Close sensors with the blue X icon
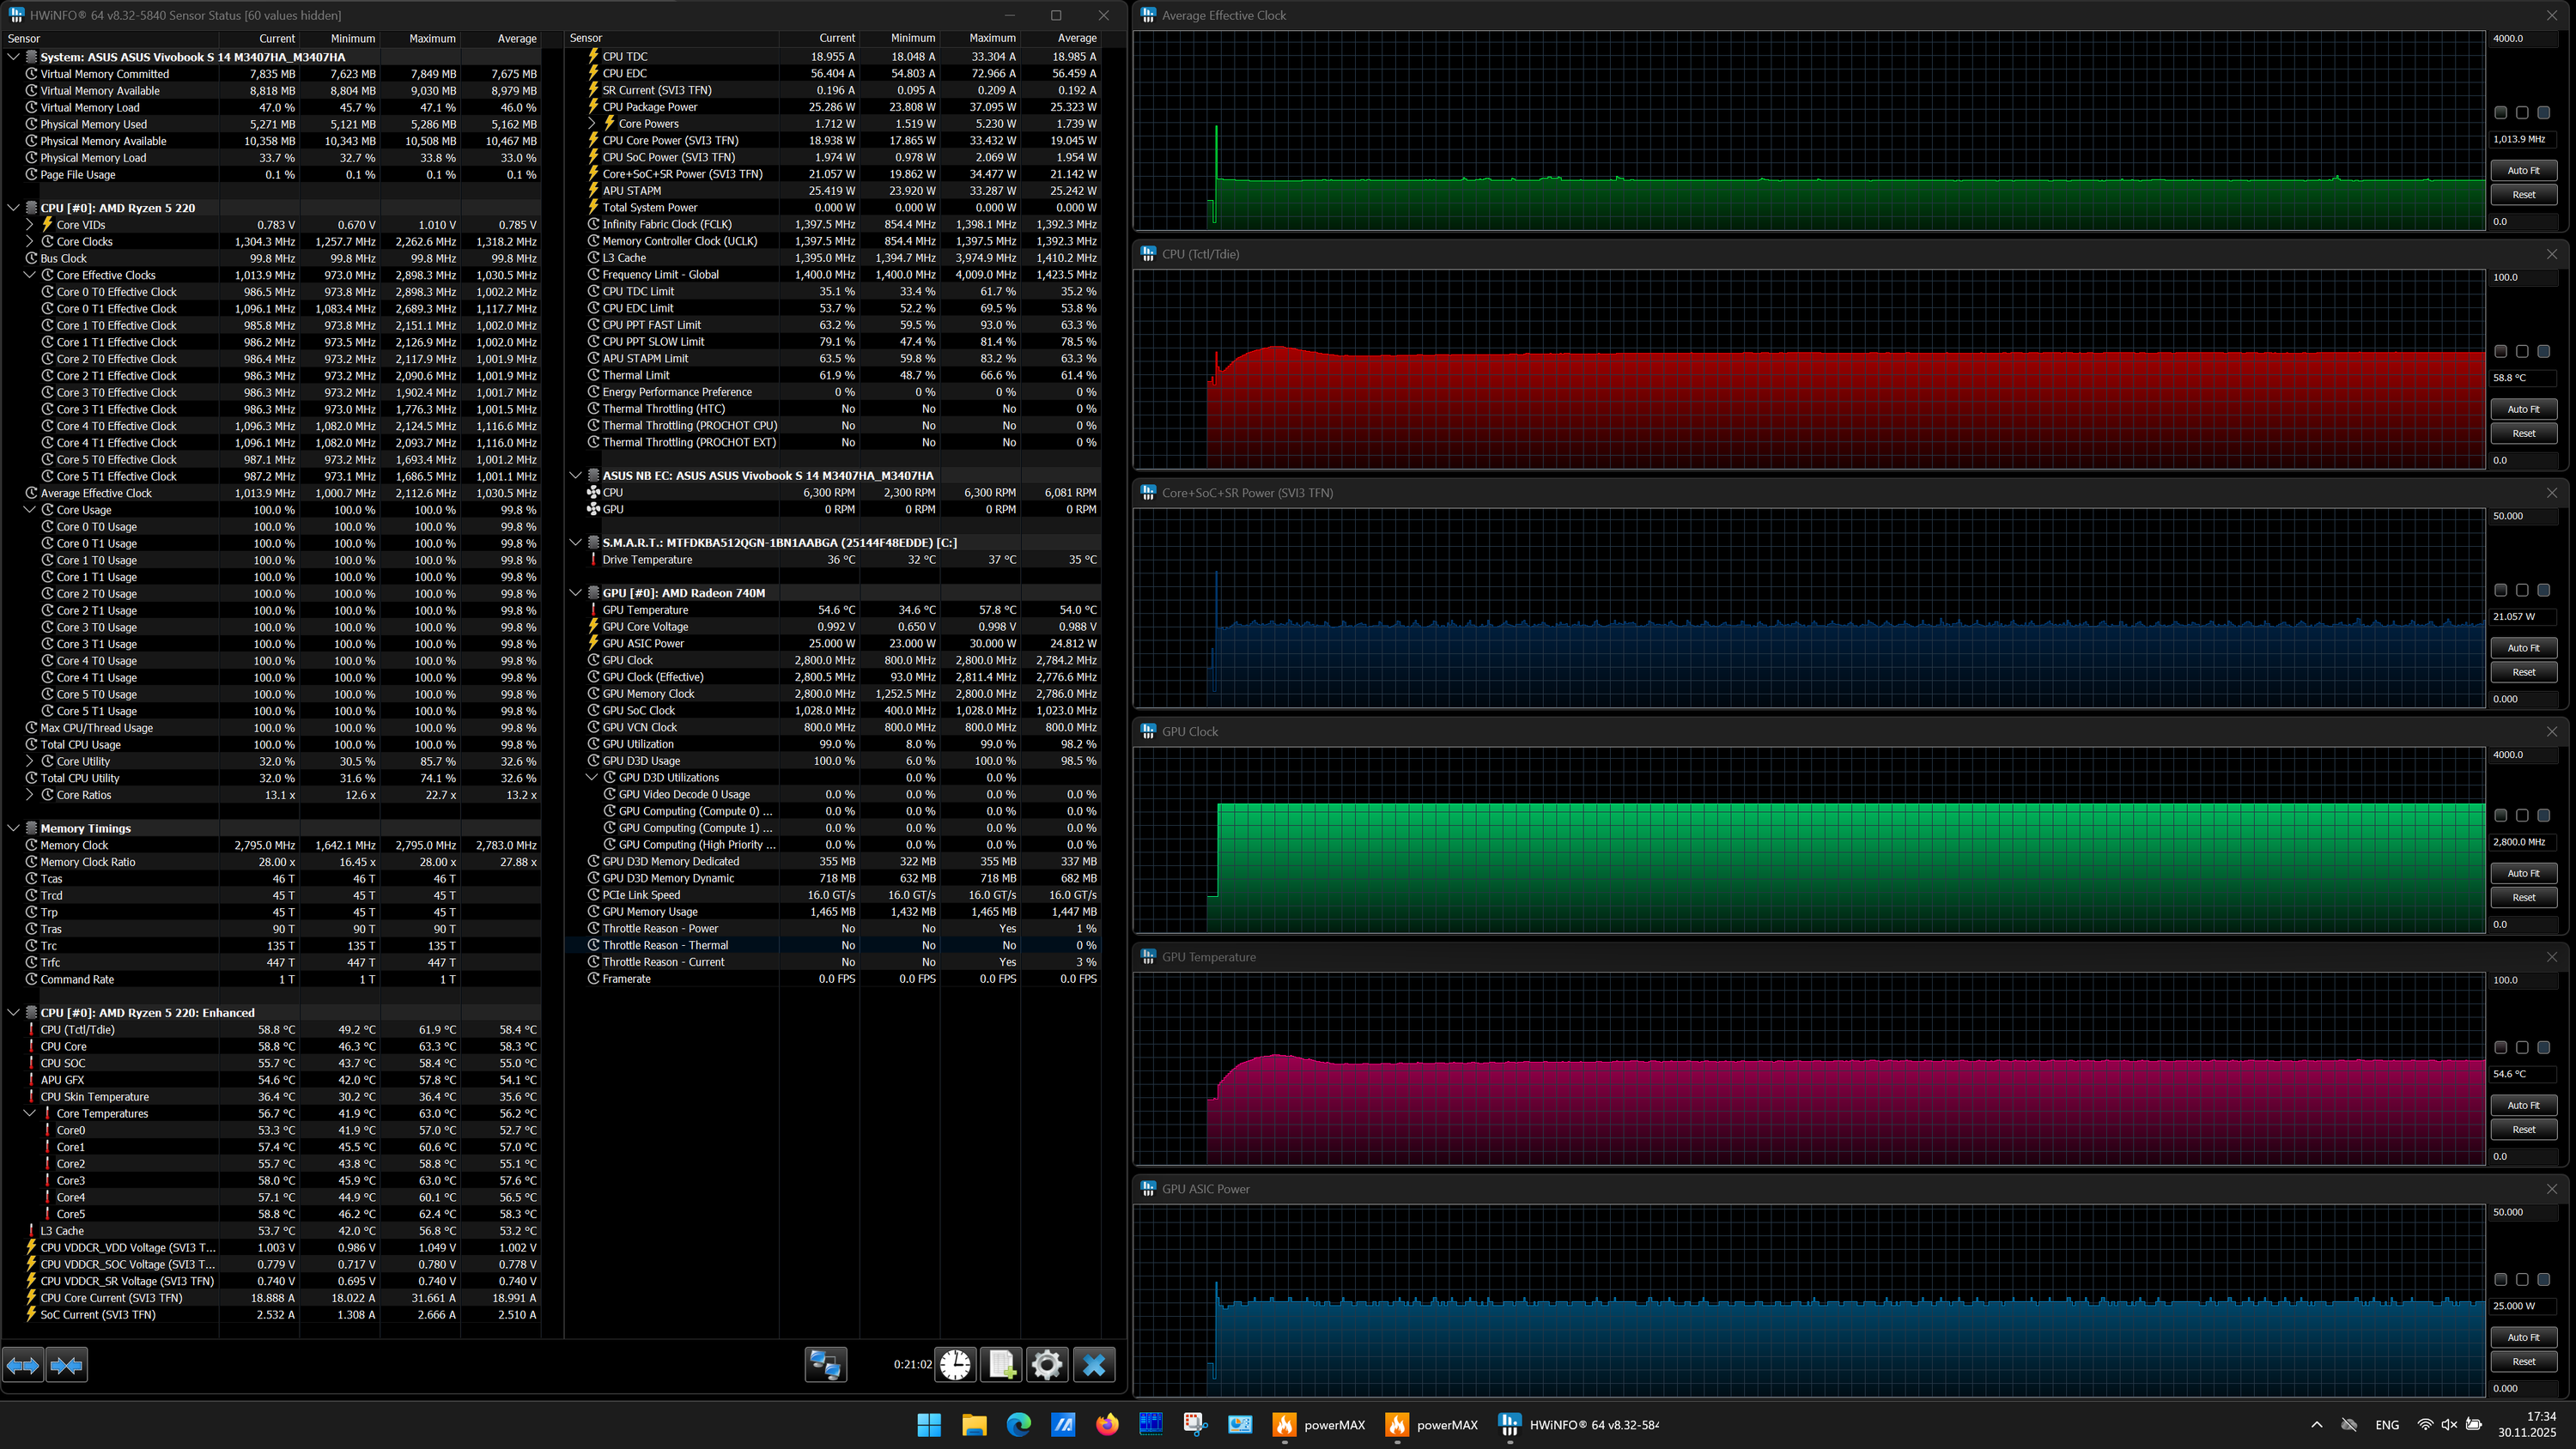 (x=1094, y=1365)
